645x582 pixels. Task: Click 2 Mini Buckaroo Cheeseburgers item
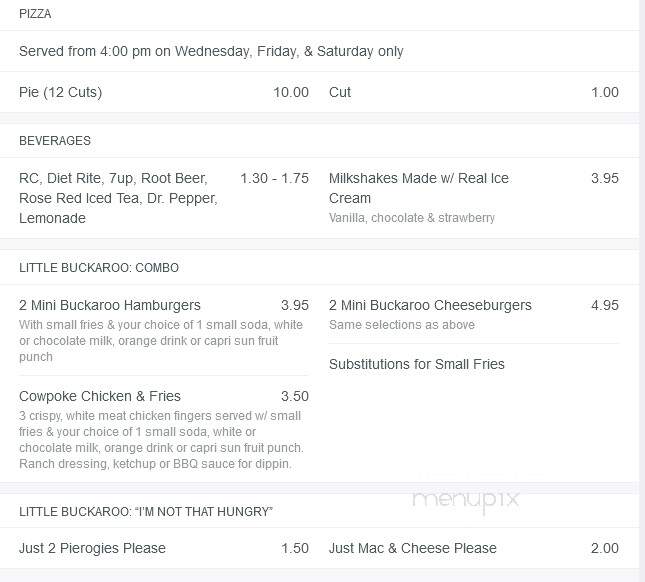(x=430, y=305)
